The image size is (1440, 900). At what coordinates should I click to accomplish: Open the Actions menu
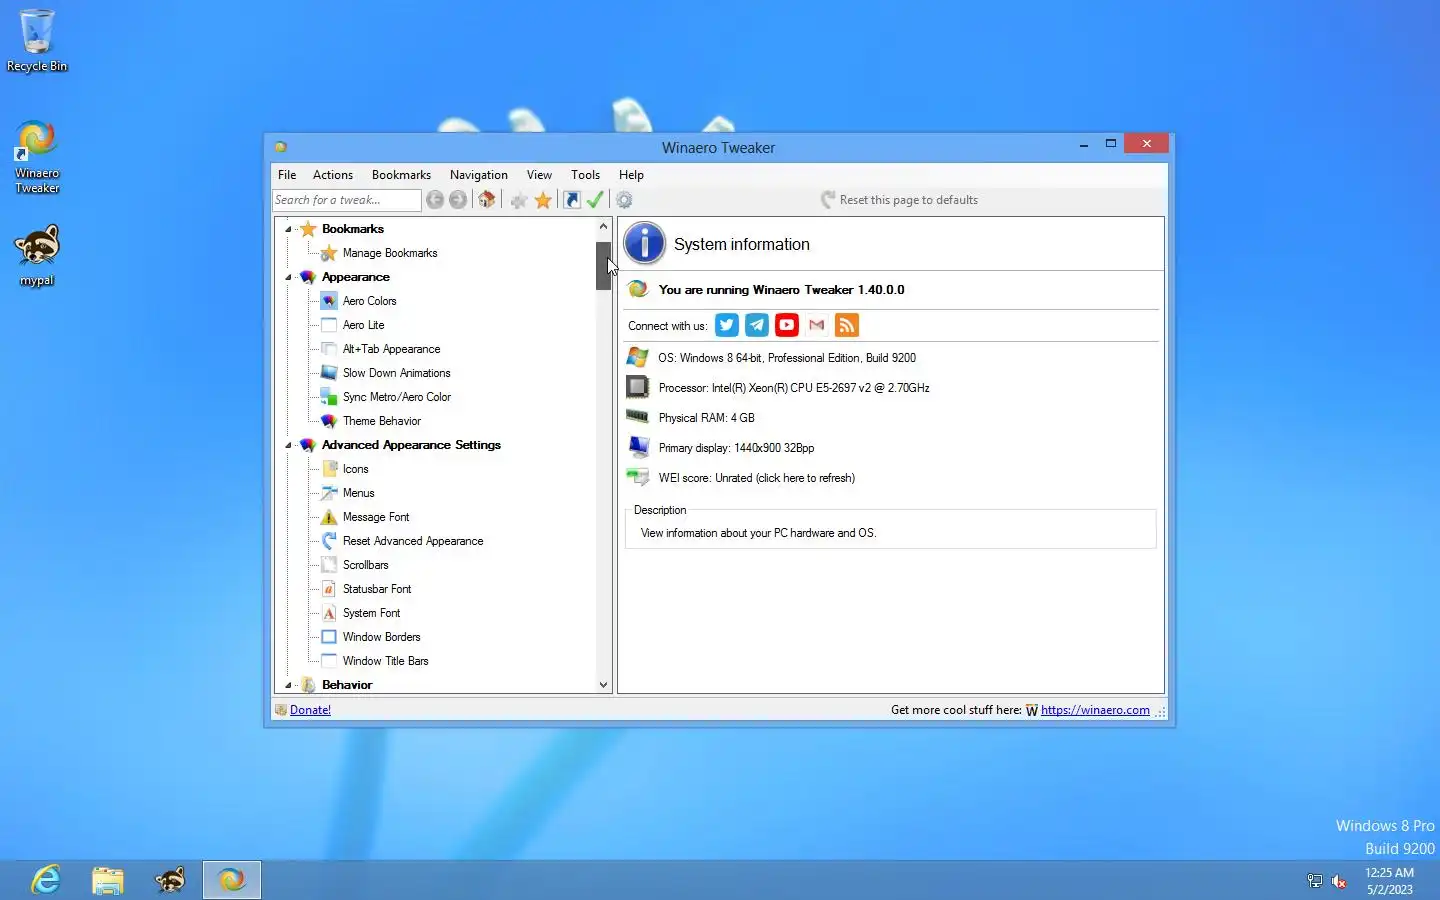pos(332,175)
